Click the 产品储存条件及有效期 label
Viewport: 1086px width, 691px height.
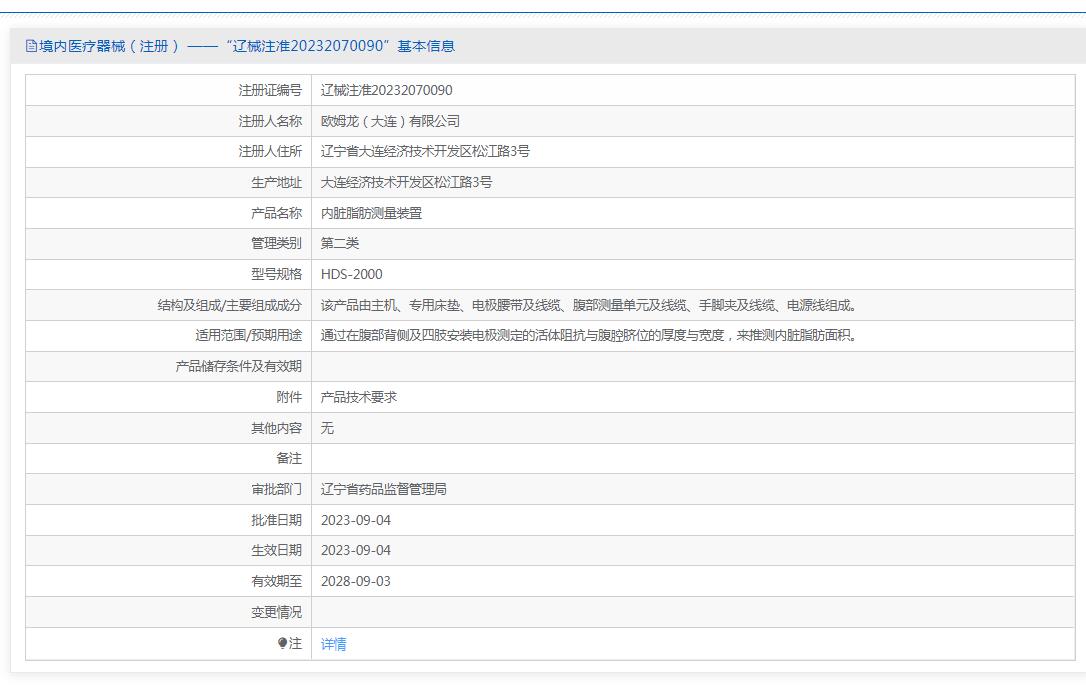[x=239, y=366]
